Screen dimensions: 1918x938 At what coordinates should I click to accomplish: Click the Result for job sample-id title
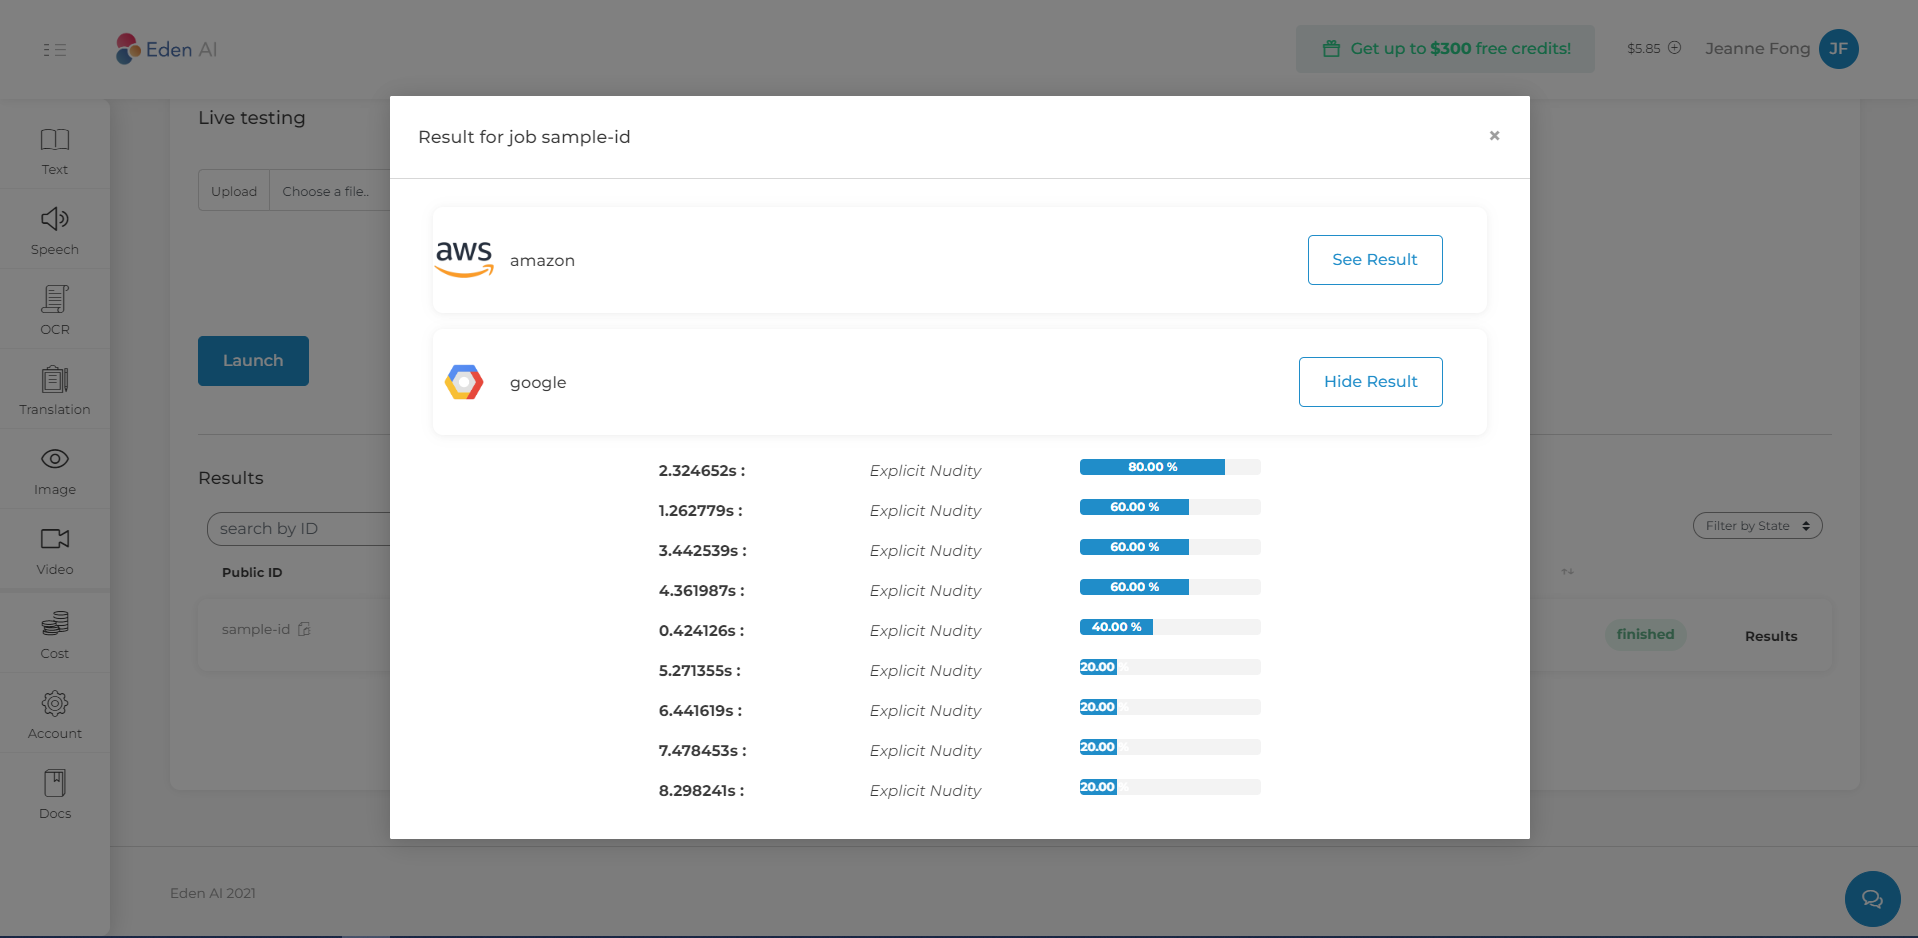(x=524, y=137)
